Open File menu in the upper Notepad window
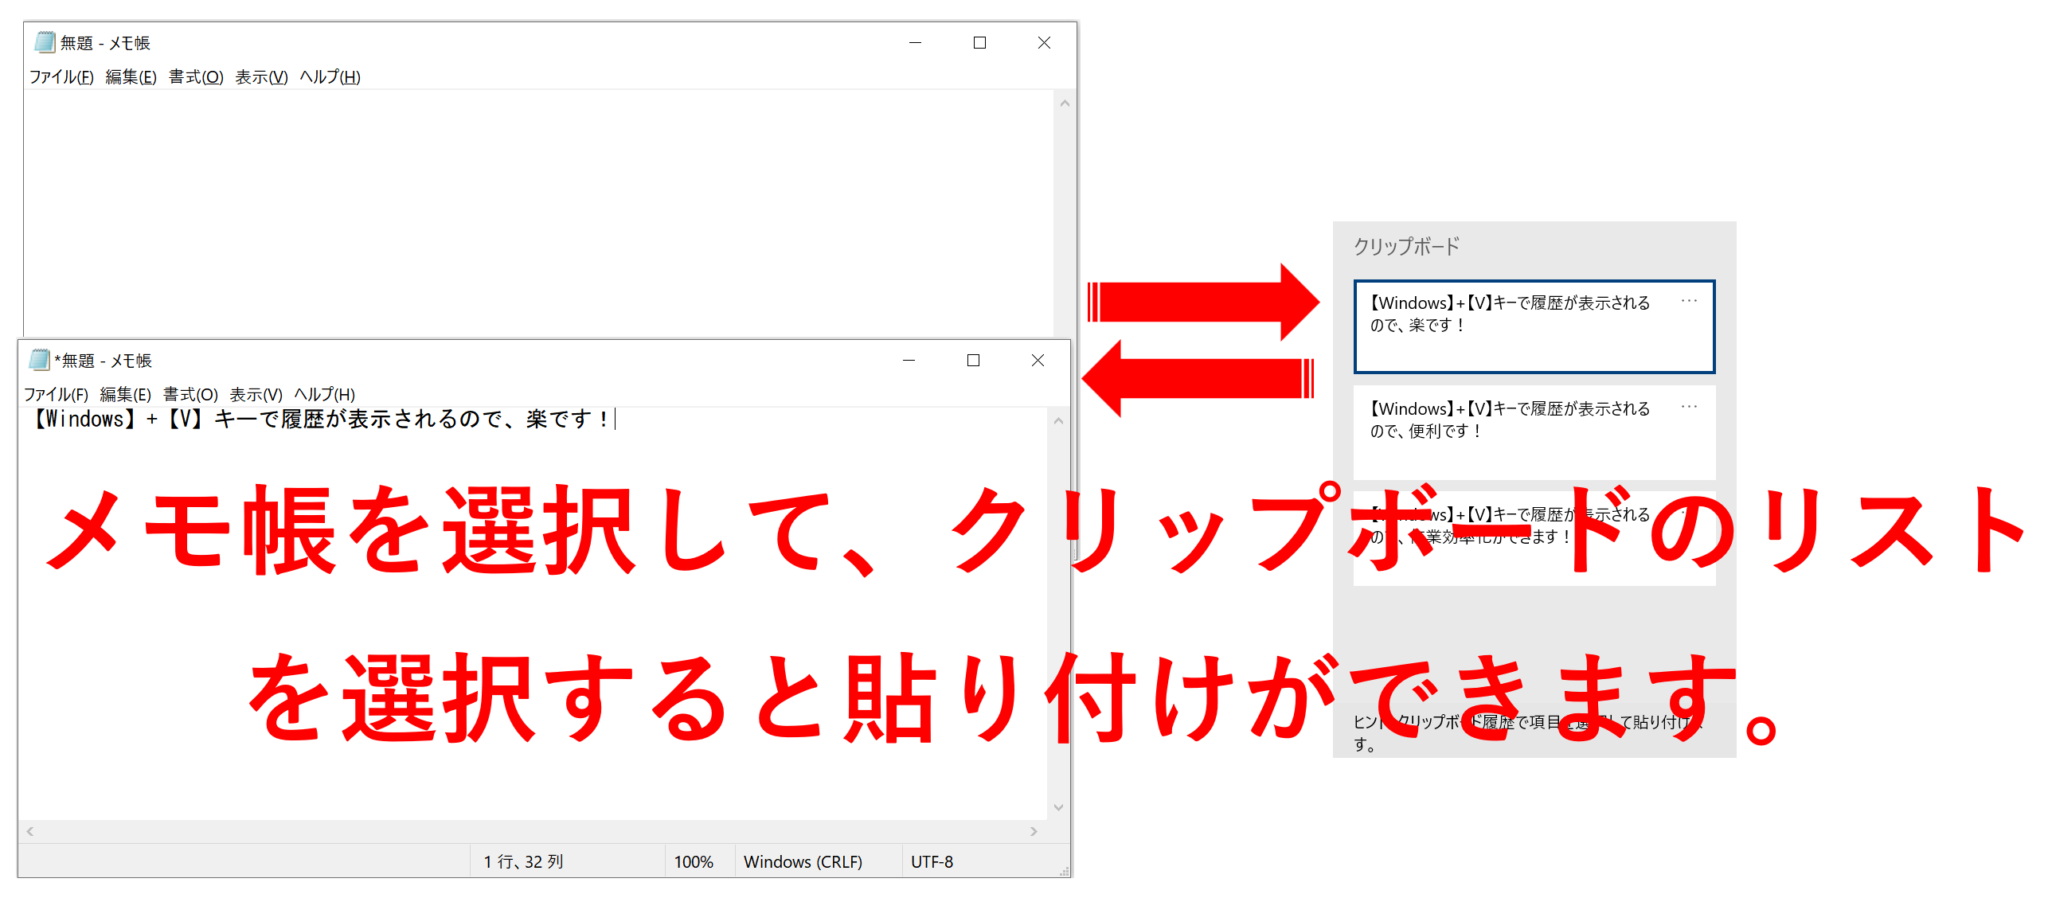 tap(61, 77)
